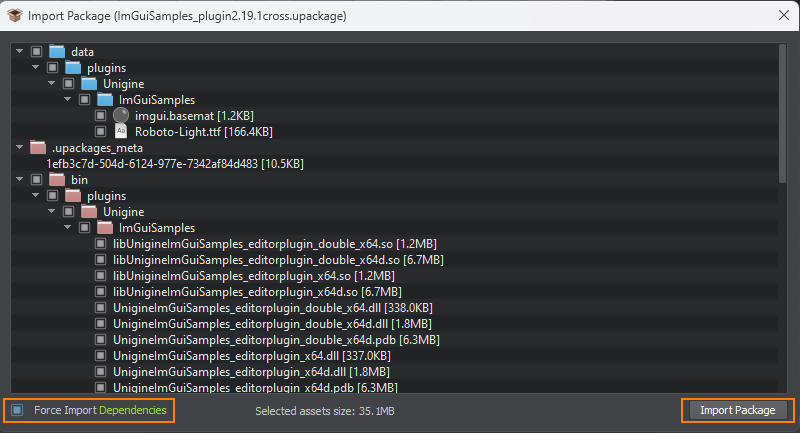Select the 1efb3c7d-504d-6124-977e-7342af84d483 entry
Viewport: 800px width, 433px height.
click(175, 164)
